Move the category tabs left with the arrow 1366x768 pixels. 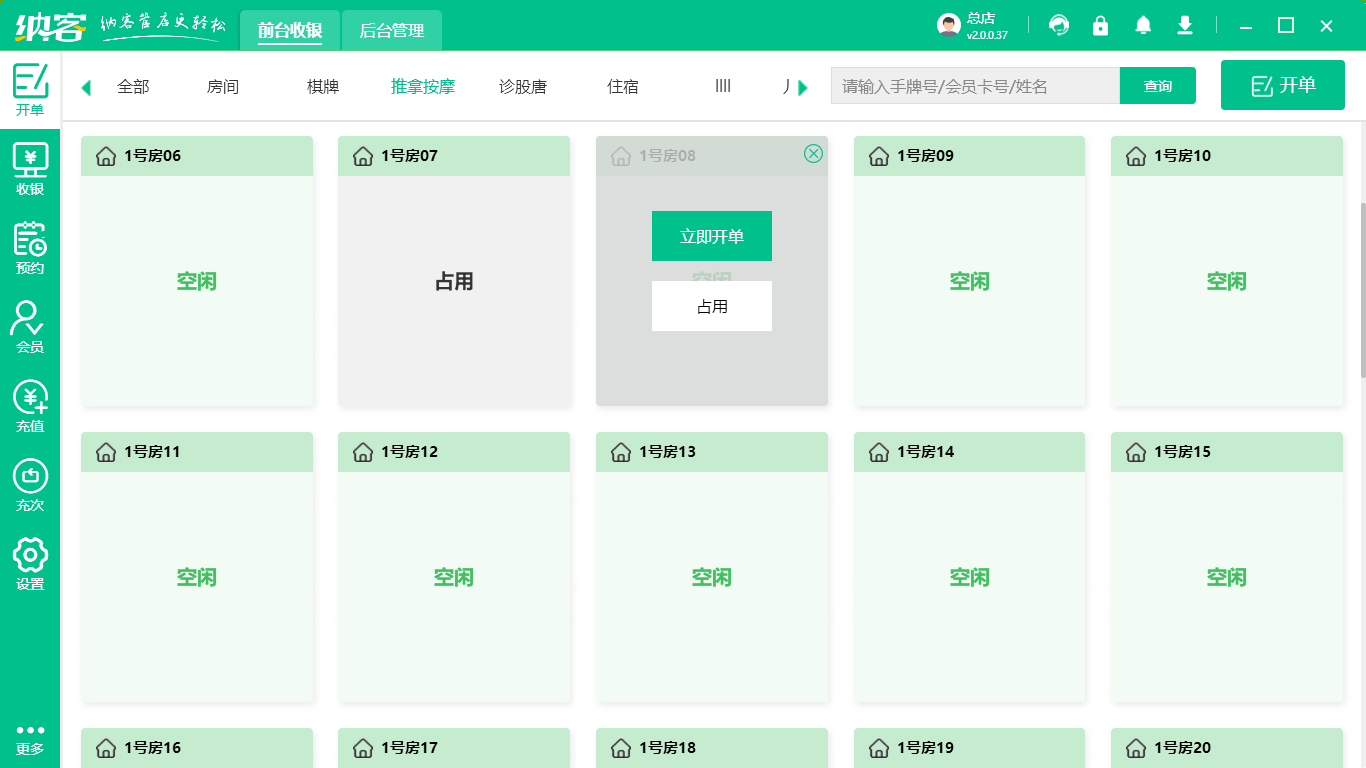pos(86,88)
